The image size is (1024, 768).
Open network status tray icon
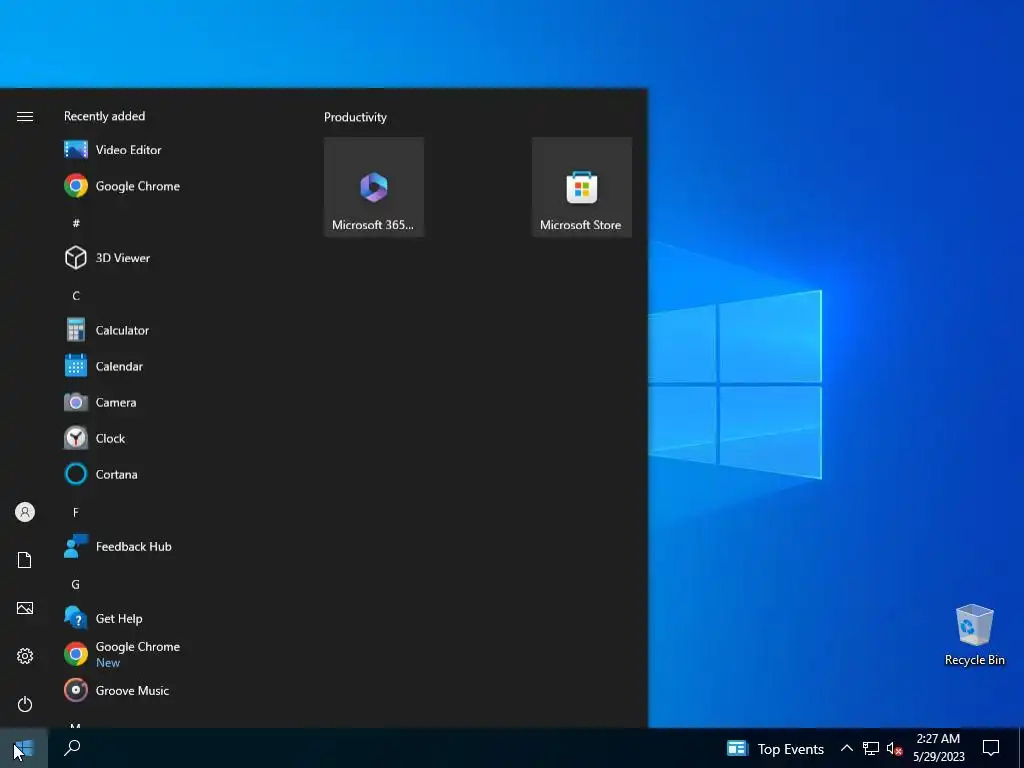pos(871,748)
